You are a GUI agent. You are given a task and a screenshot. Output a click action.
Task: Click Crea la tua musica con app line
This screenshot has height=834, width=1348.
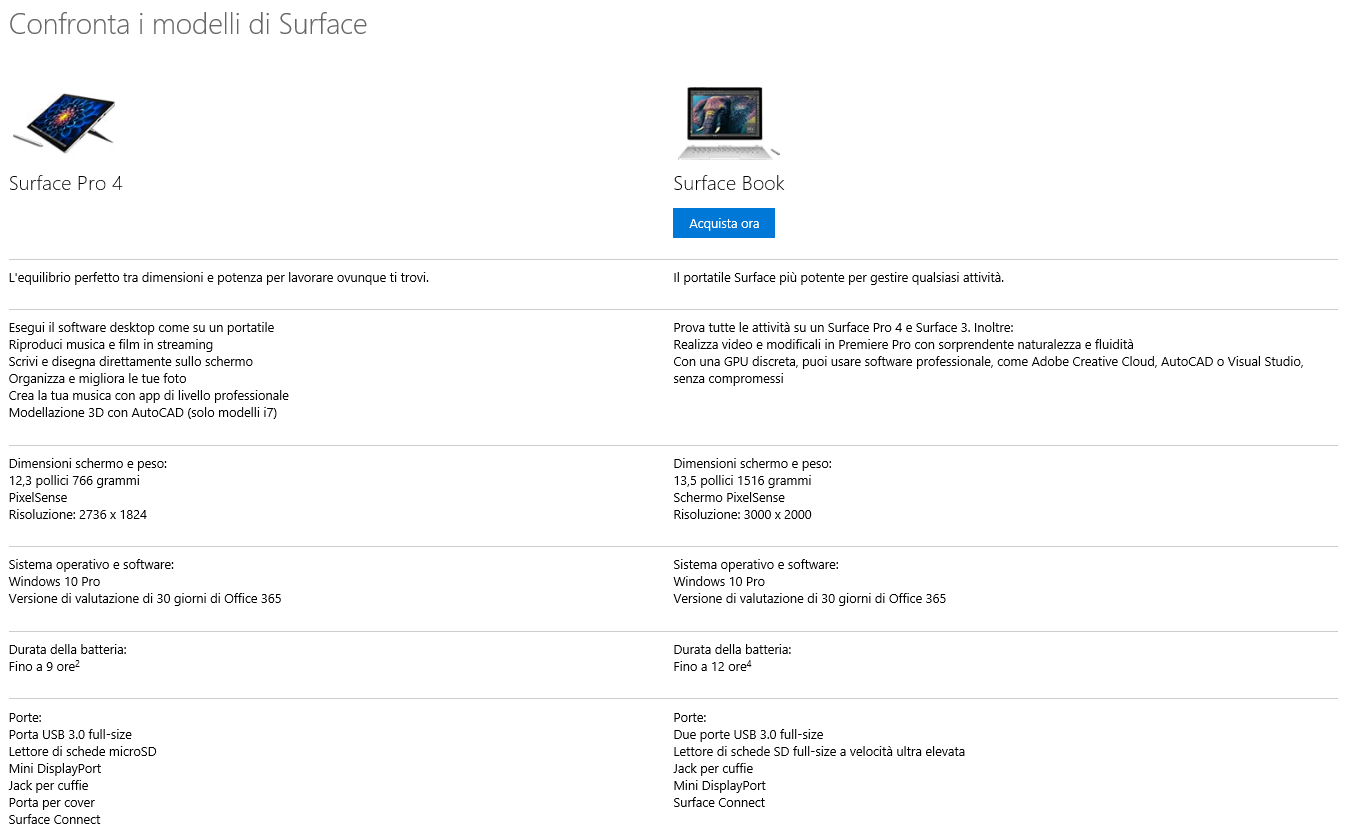tap(149, 396)
